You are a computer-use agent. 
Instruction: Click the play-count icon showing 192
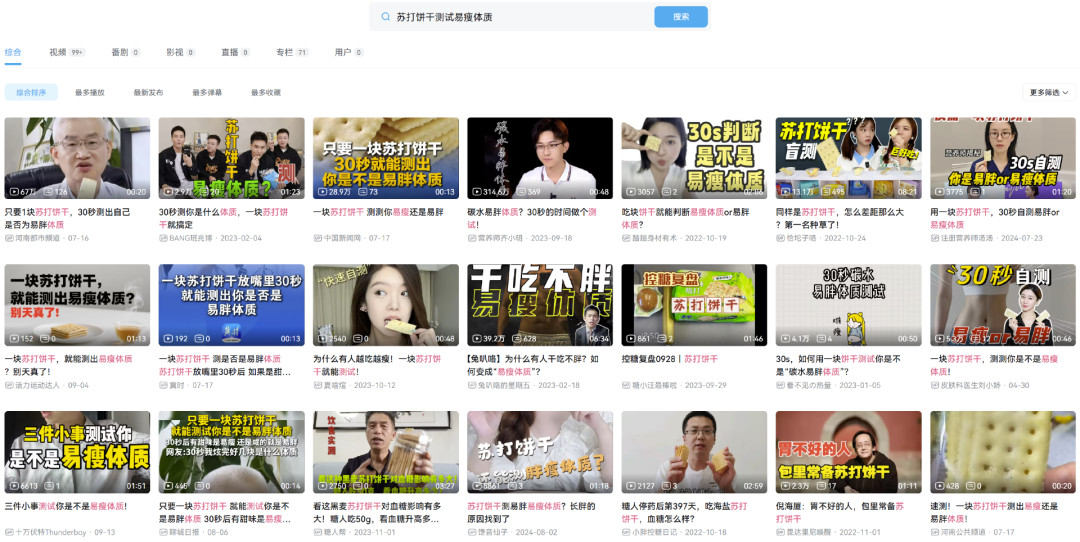tap(168, 339)
